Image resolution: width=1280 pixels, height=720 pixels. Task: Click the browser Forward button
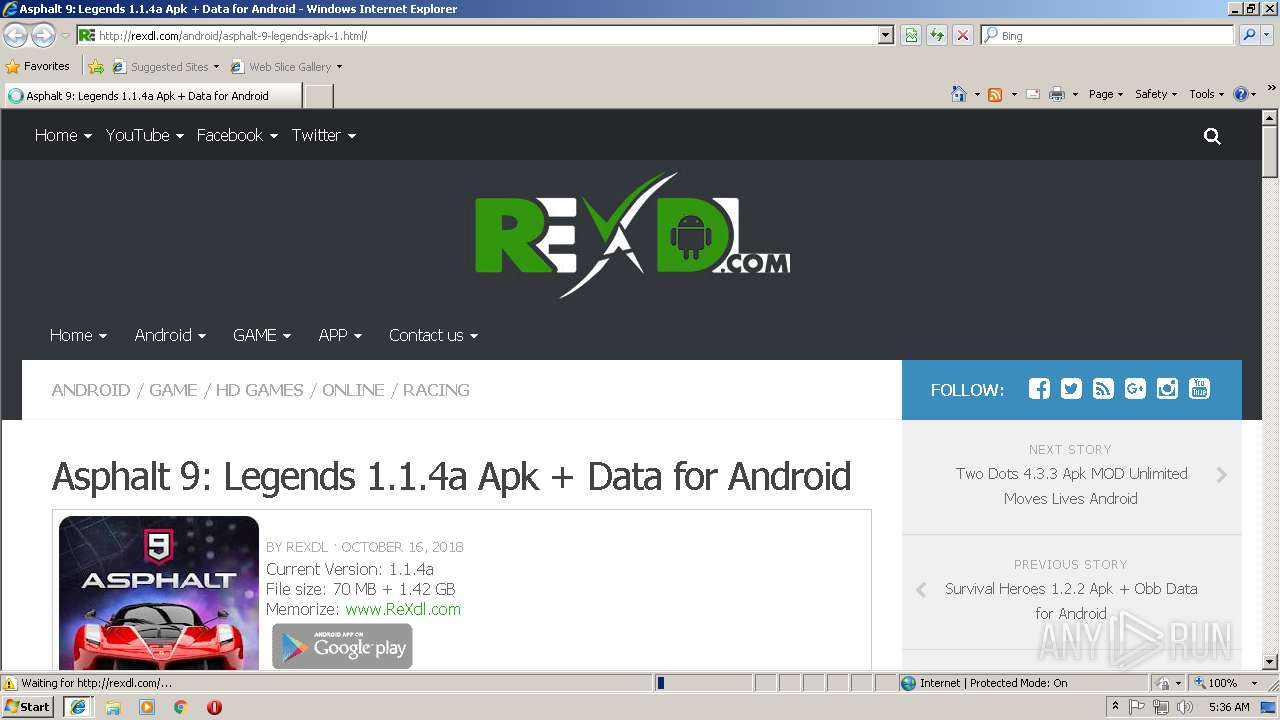[43, 35]
